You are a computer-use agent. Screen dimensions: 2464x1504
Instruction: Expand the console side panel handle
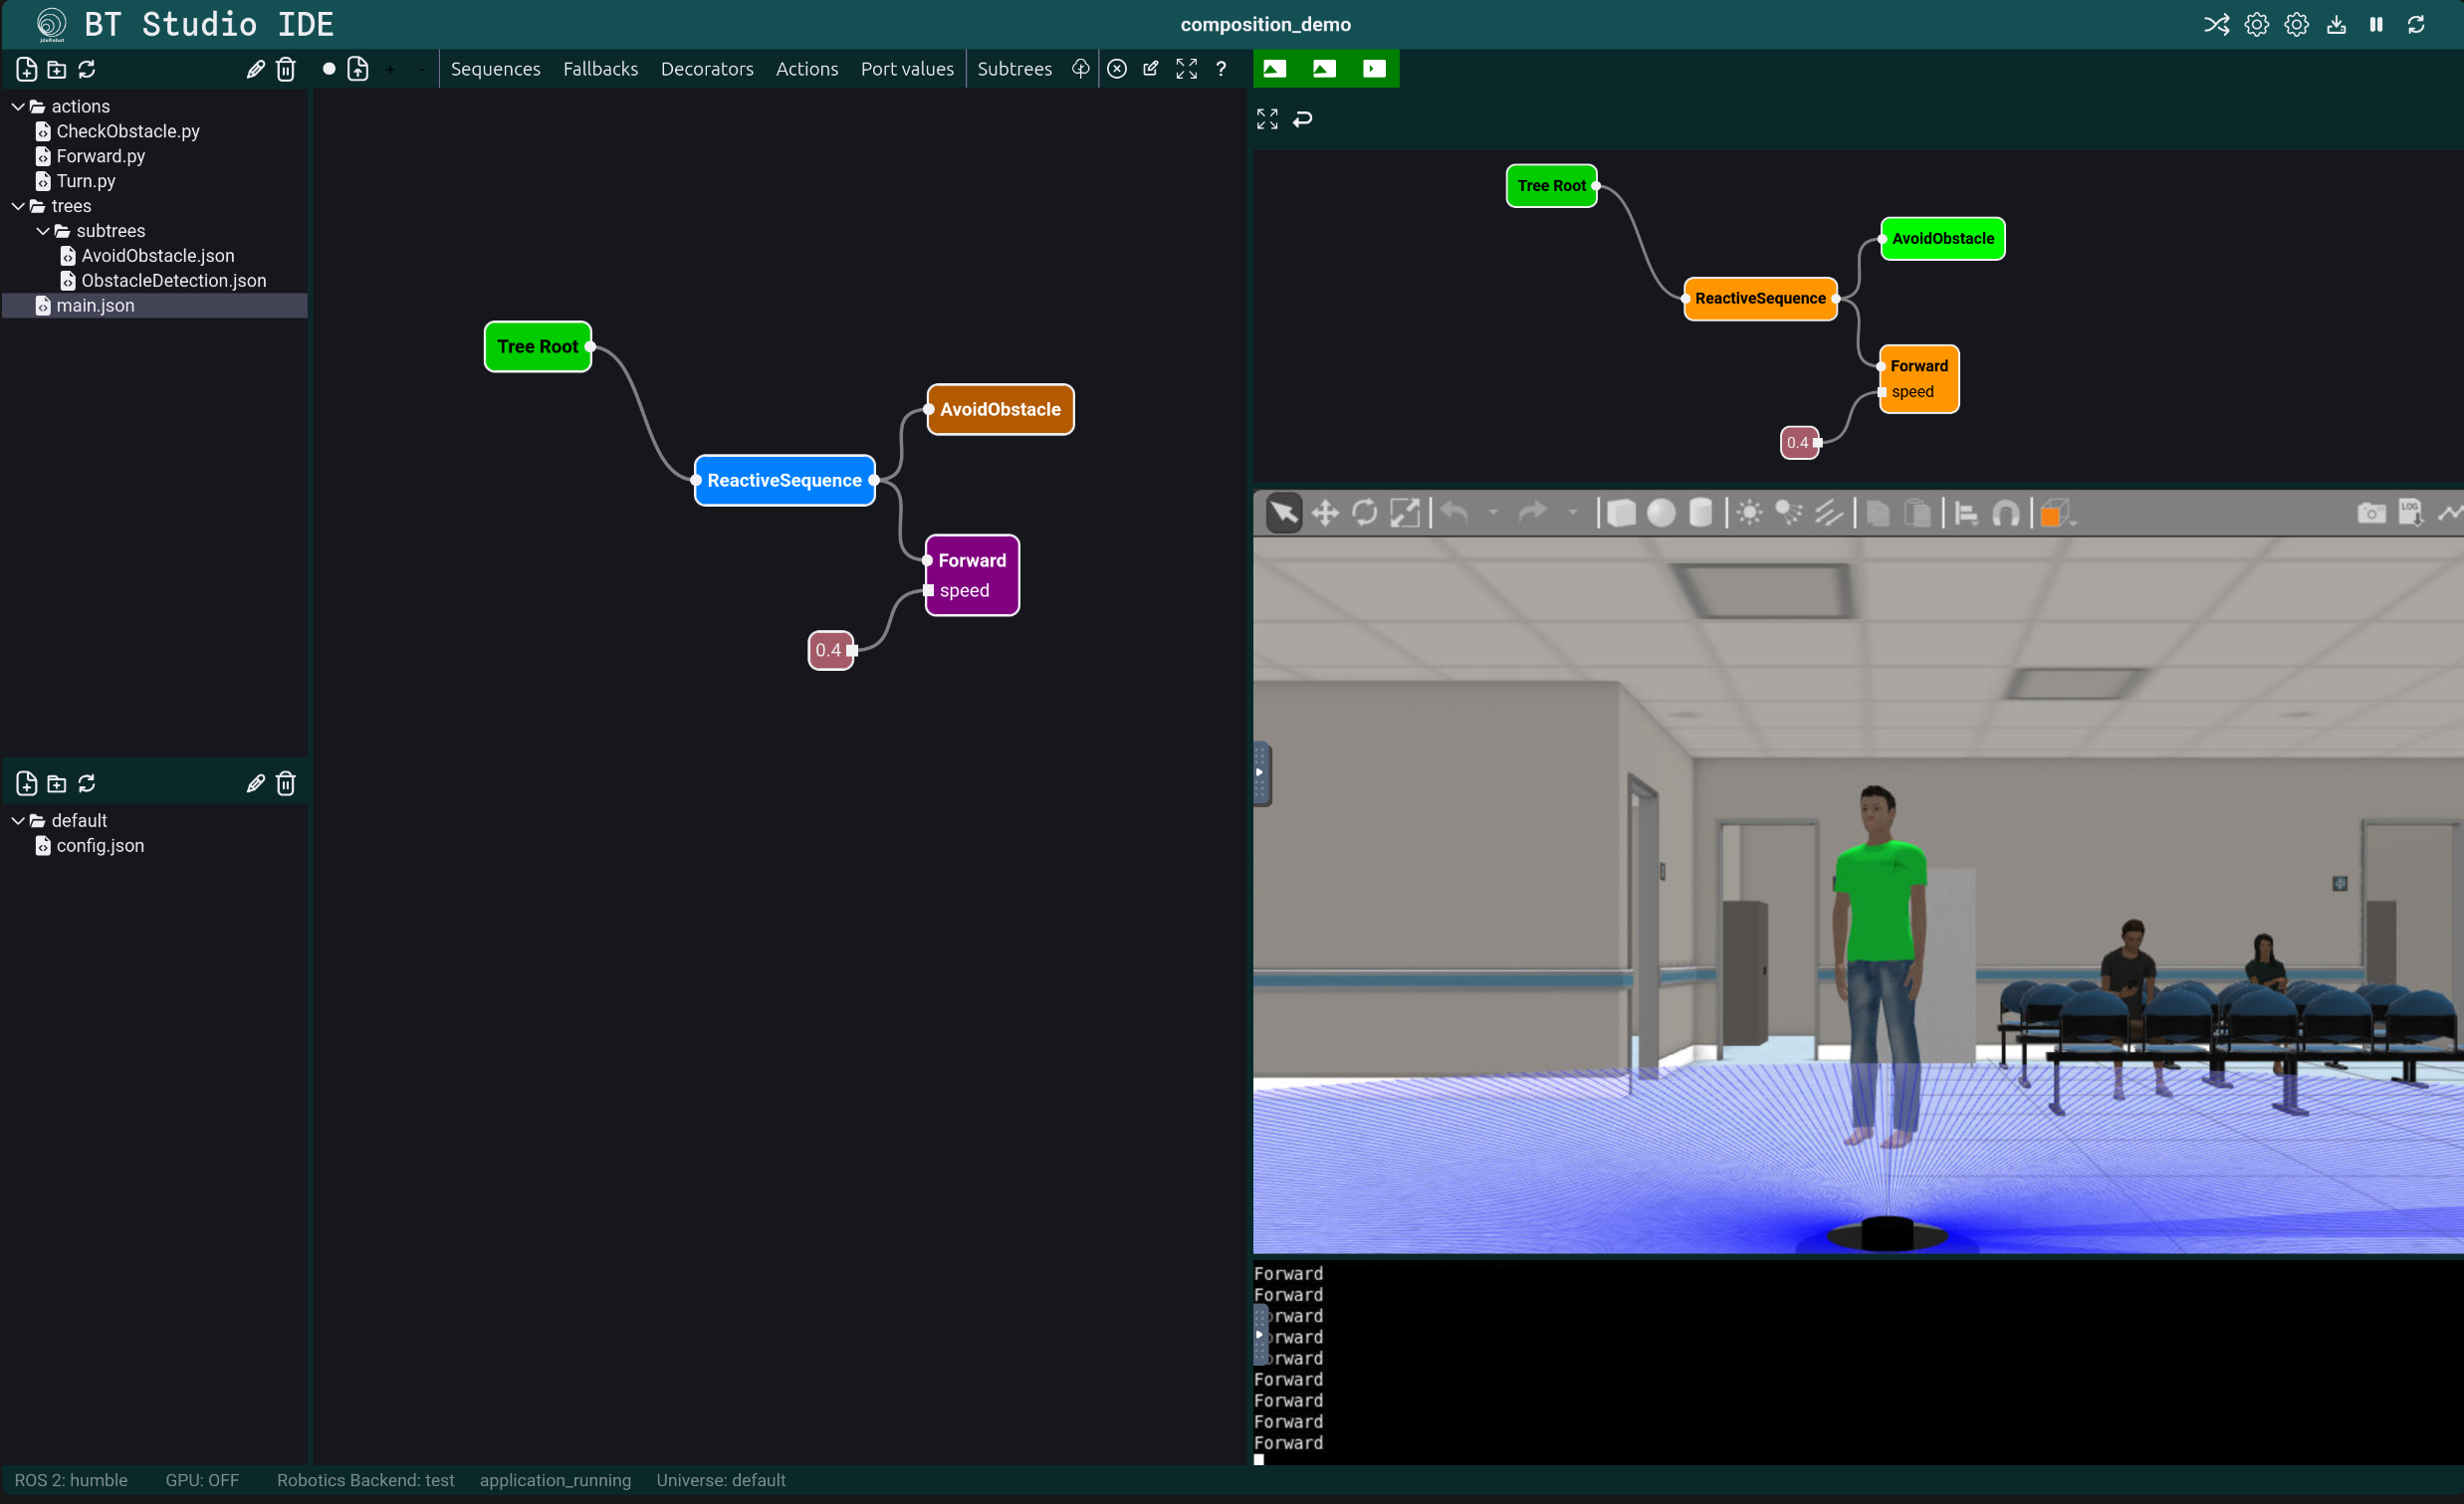tap(1260, 1335)
